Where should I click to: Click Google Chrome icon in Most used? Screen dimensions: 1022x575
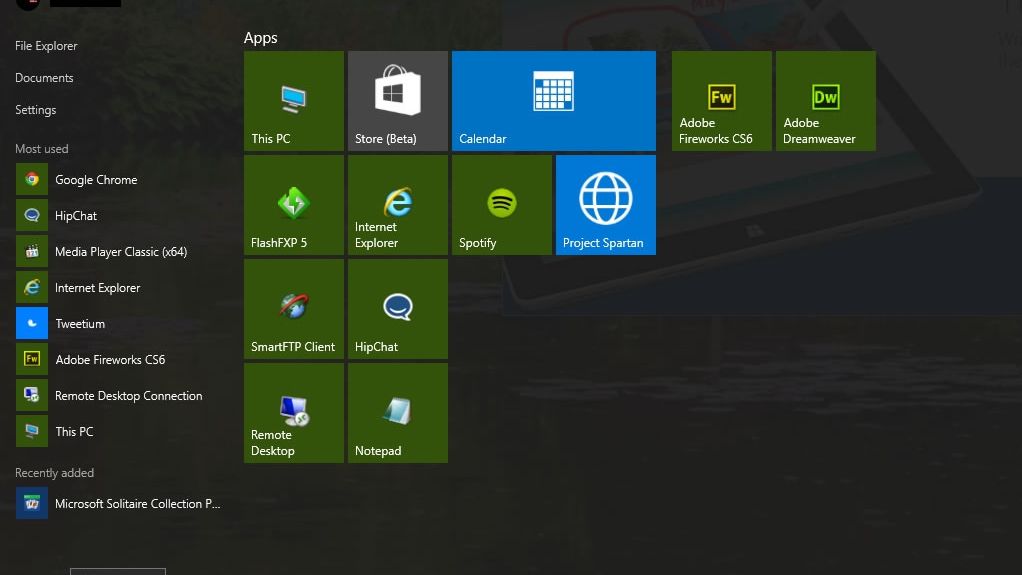[32, 179]
